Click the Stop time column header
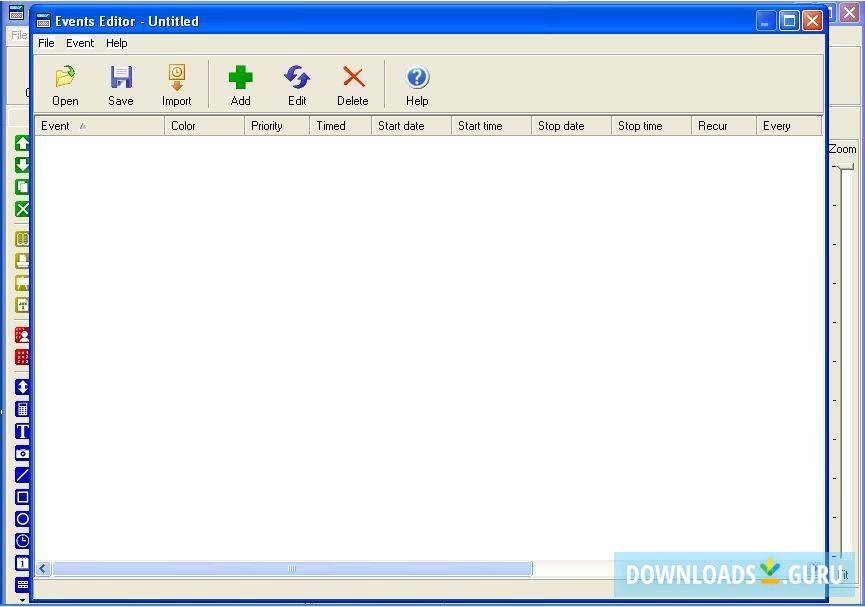Viewport: 865px width, 607px height. [652, 126]
